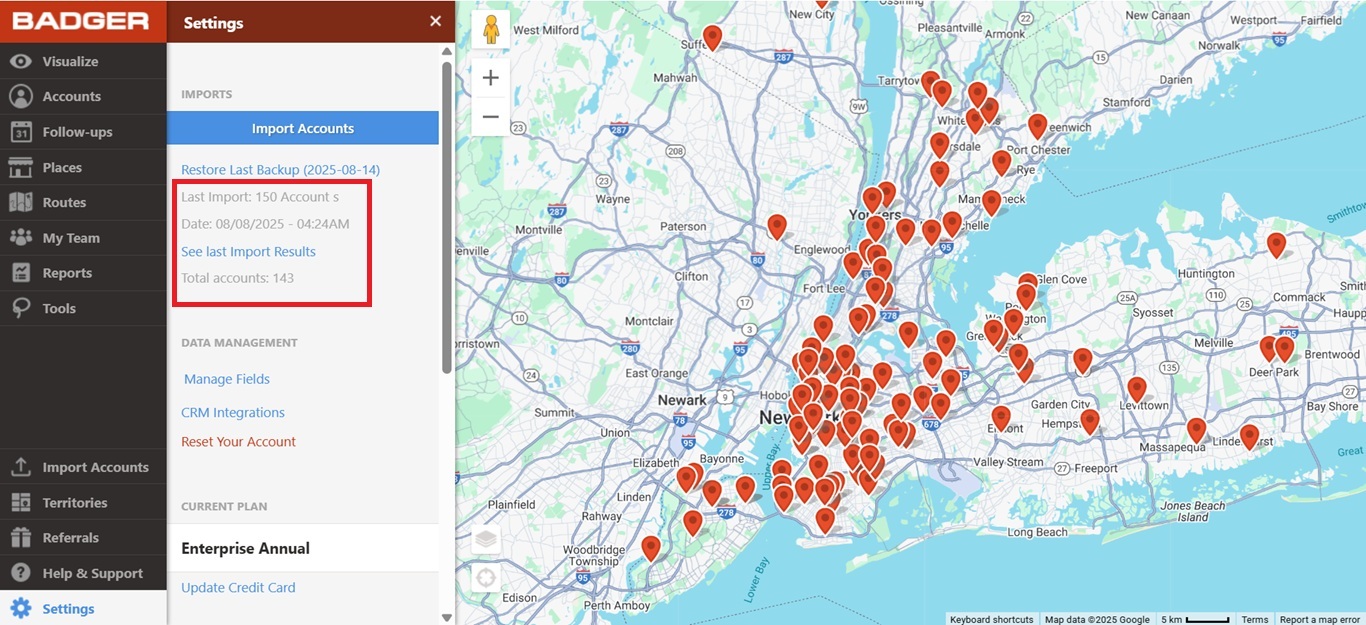Click the Import Accounts upload icon

(x=21, y=467)
